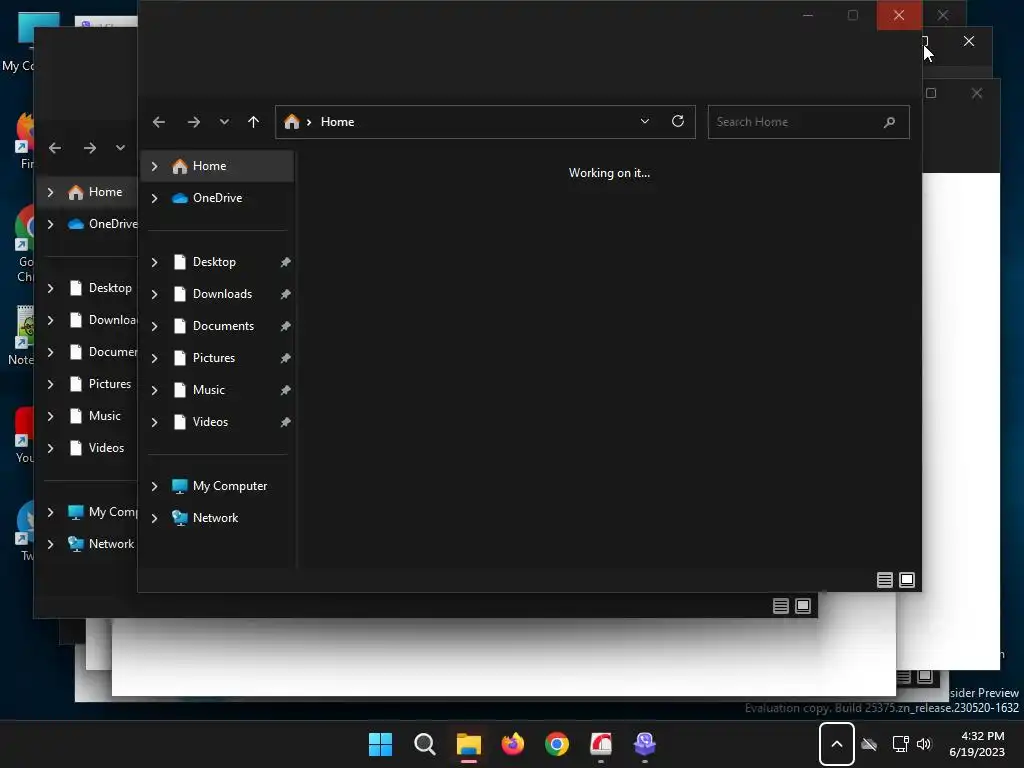Open address bar history dropdown
The height and width of the screenshot is (768, 1024).
pyautogui.click(x=645, y=121)
